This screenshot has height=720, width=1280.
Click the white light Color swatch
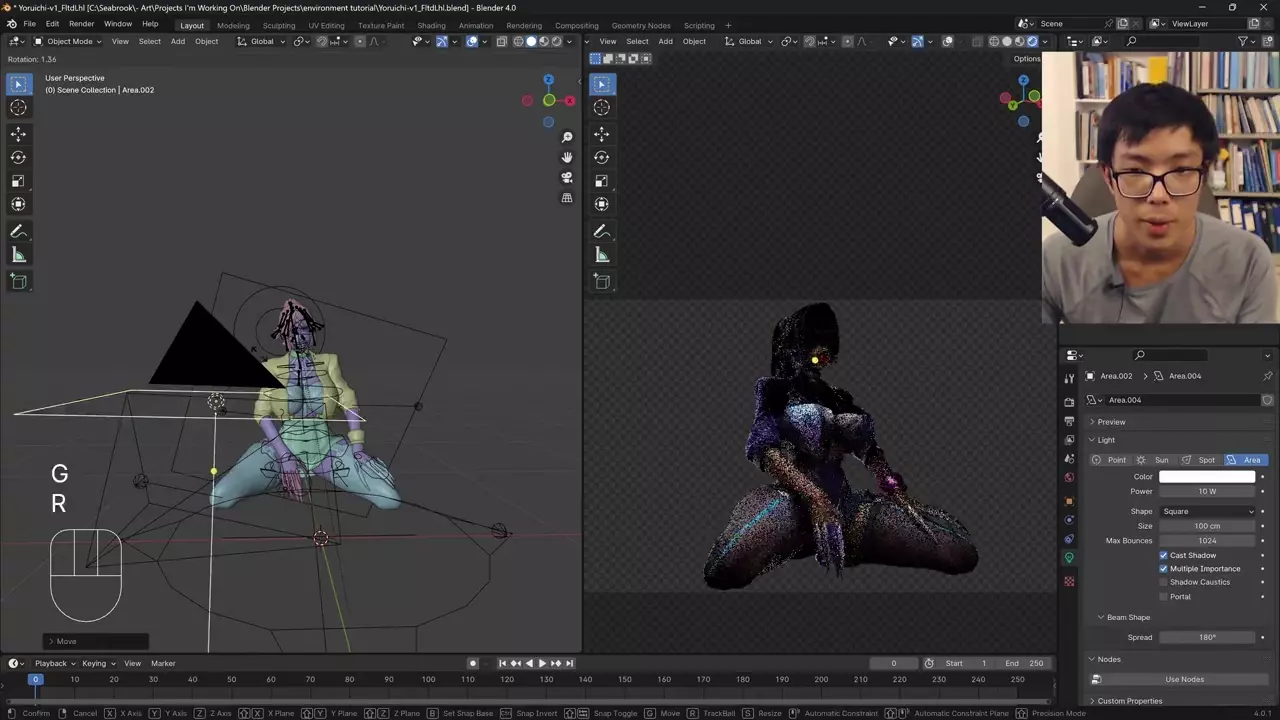tap(1207, 477)
